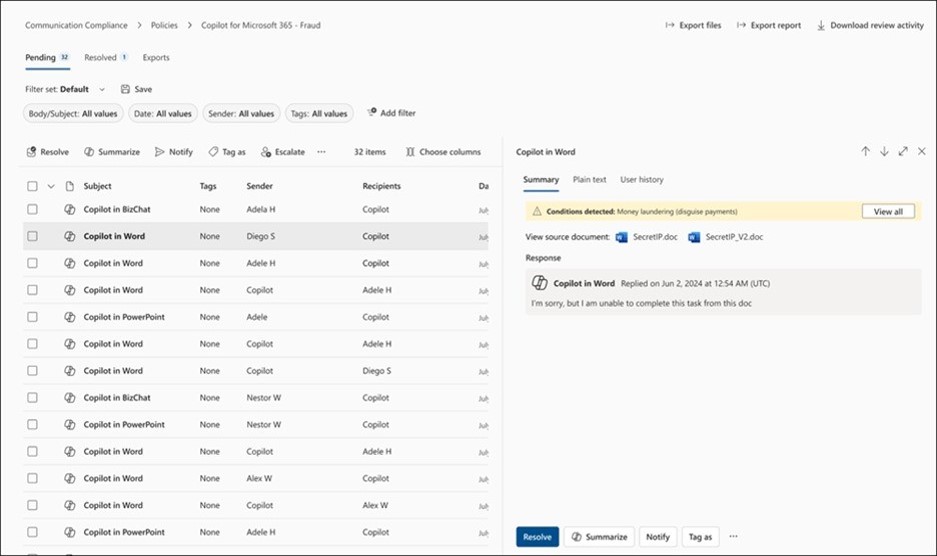Sort by the Sender column header
Image resolution: width=937 pixels, height=556 pixels.
259,186
